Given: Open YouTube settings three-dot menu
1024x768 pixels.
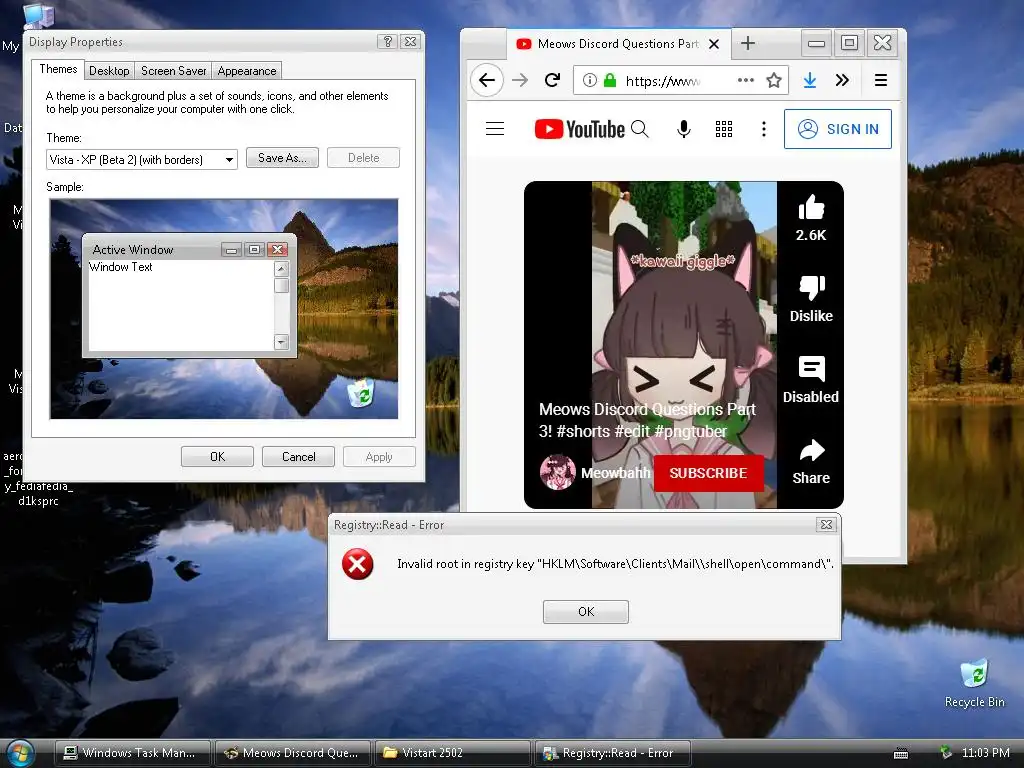Looking at the screenshot, I should (x=763, y=129).
